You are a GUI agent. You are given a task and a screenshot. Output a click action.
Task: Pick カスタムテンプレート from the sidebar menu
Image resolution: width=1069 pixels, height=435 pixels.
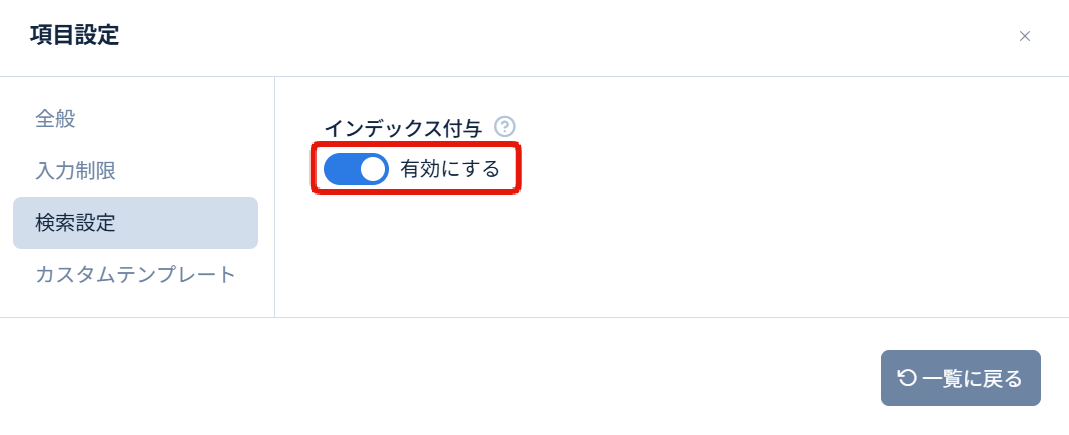(136, 275)
